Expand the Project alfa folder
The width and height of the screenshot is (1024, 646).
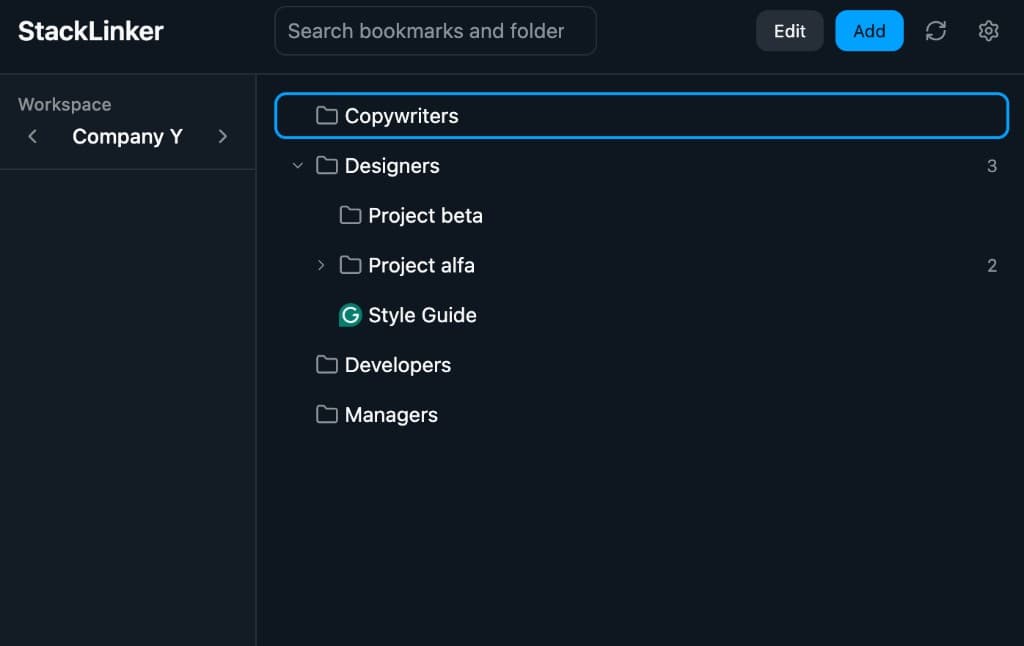pos(320,265)
